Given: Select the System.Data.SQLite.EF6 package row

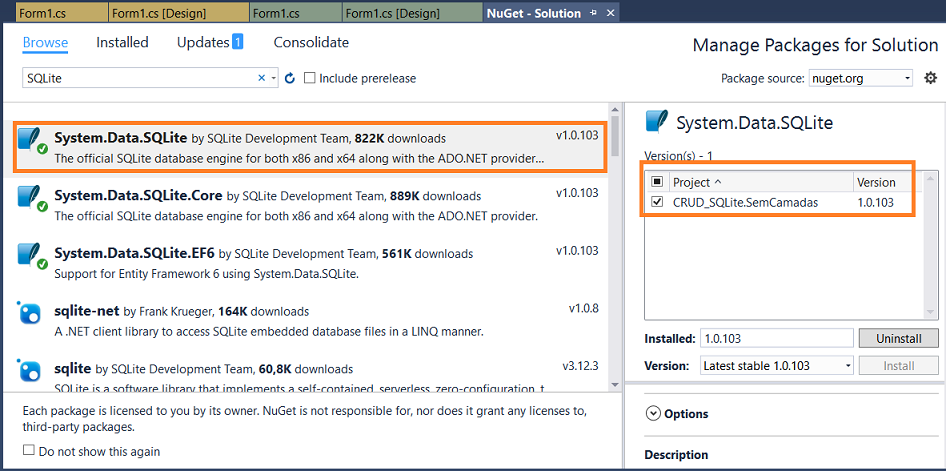Looking at the screenshot, I should (308, 261).
